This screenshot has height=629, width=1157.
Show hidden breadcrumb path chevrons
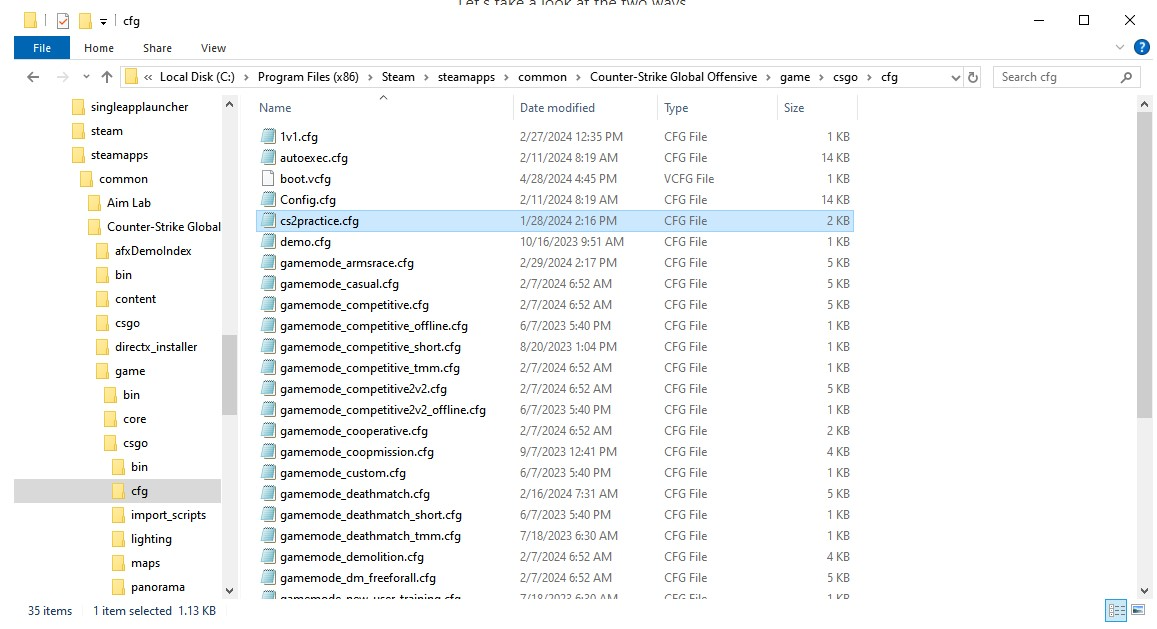tap(149, 77)
